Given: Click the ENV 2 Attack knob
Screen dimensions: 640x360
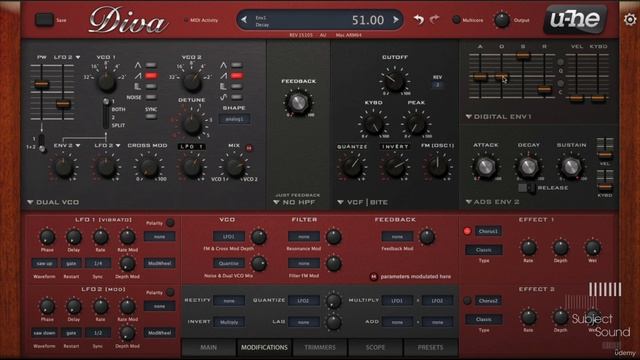Looking at the screenshot, I should tap(485, 166).
